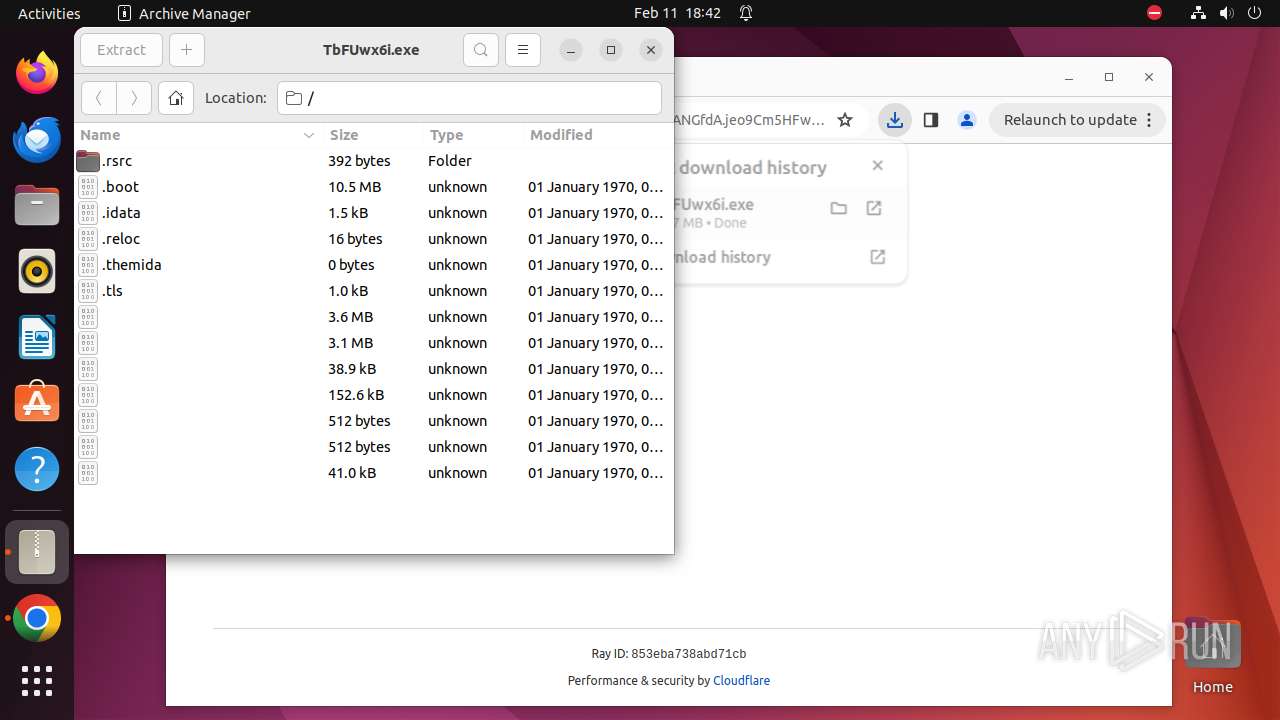Click the binary file icon beside .boot

(x=88, y=187)
